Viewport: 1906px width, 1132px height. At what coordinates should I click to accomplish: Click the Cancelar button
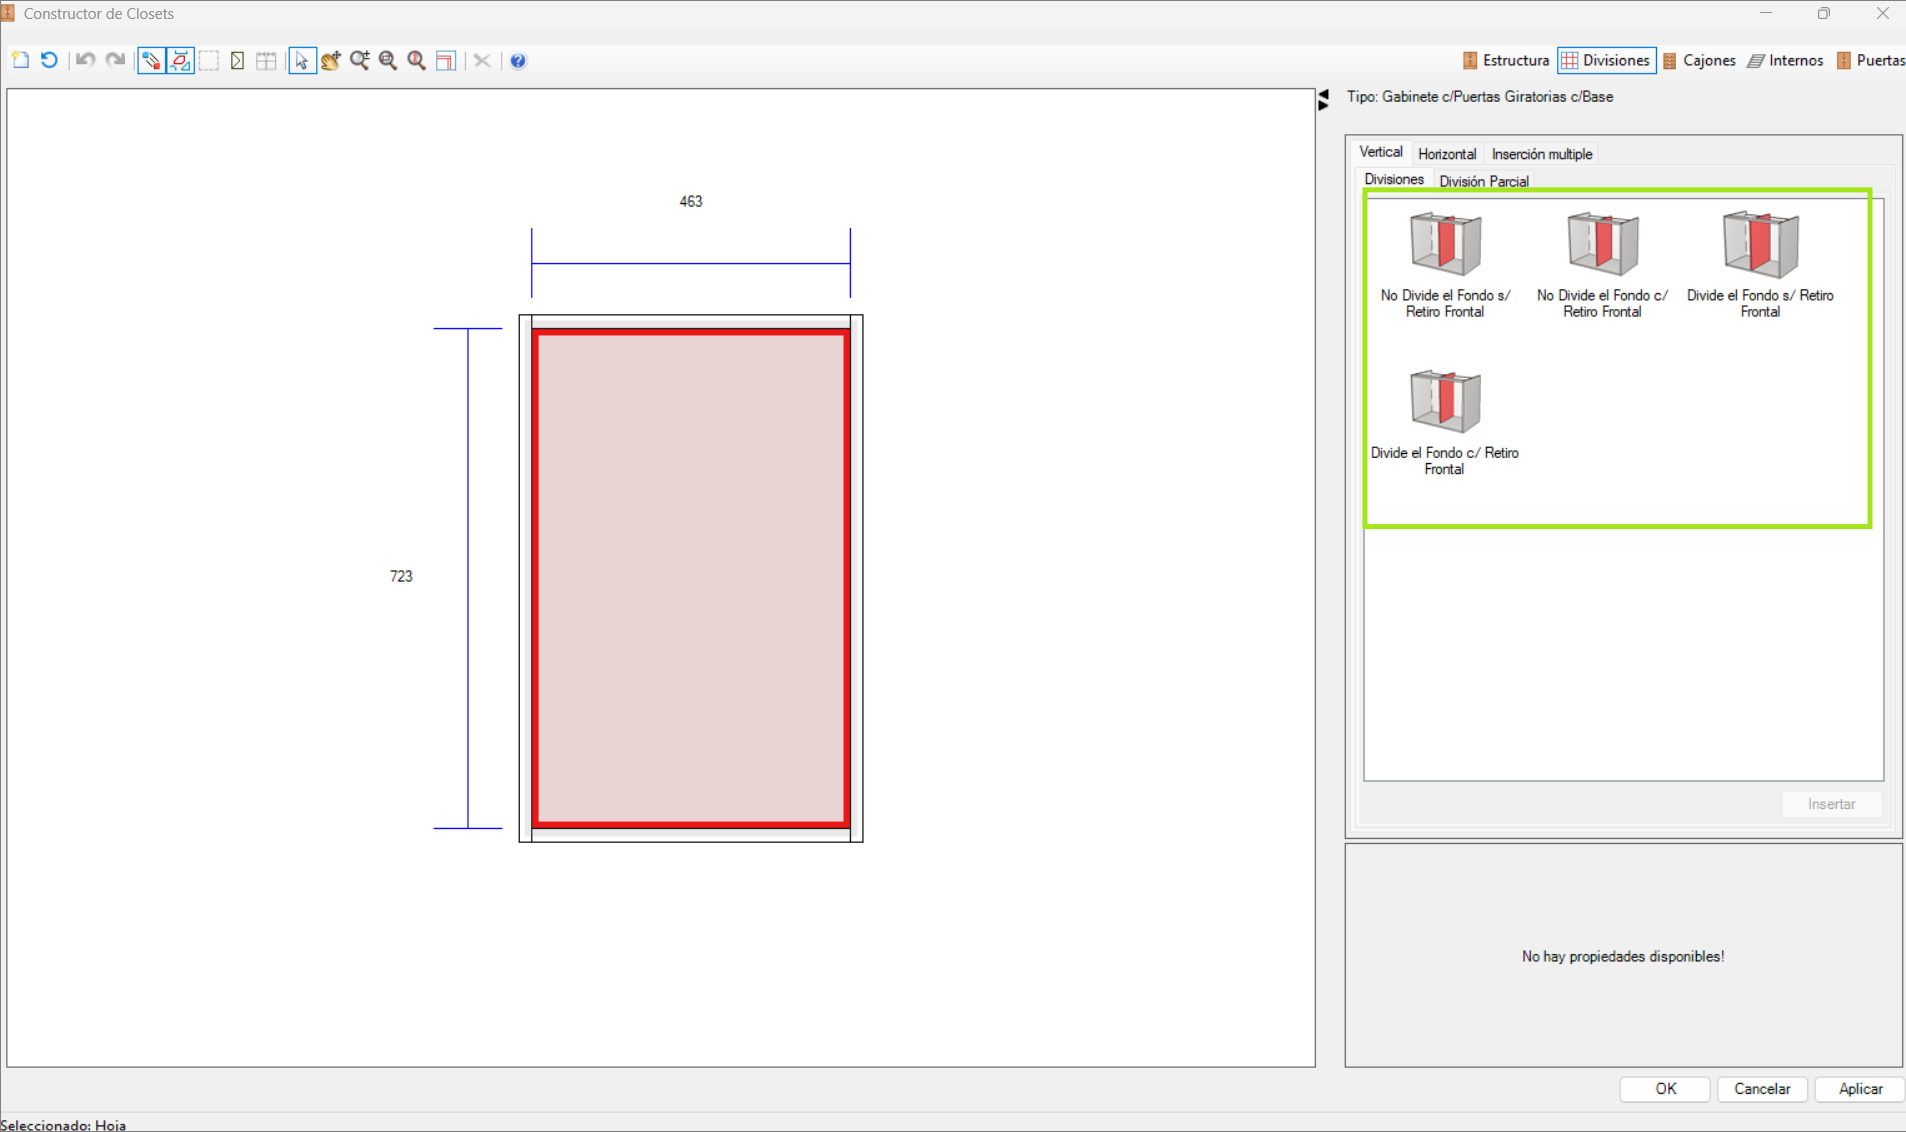point(1762,1089)
